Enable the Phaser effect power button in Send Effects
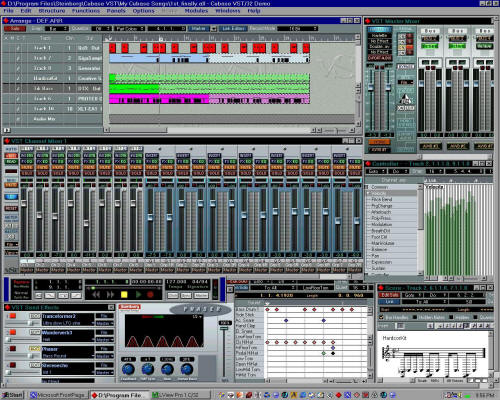 pyautogui.click(x=13, y=348)
